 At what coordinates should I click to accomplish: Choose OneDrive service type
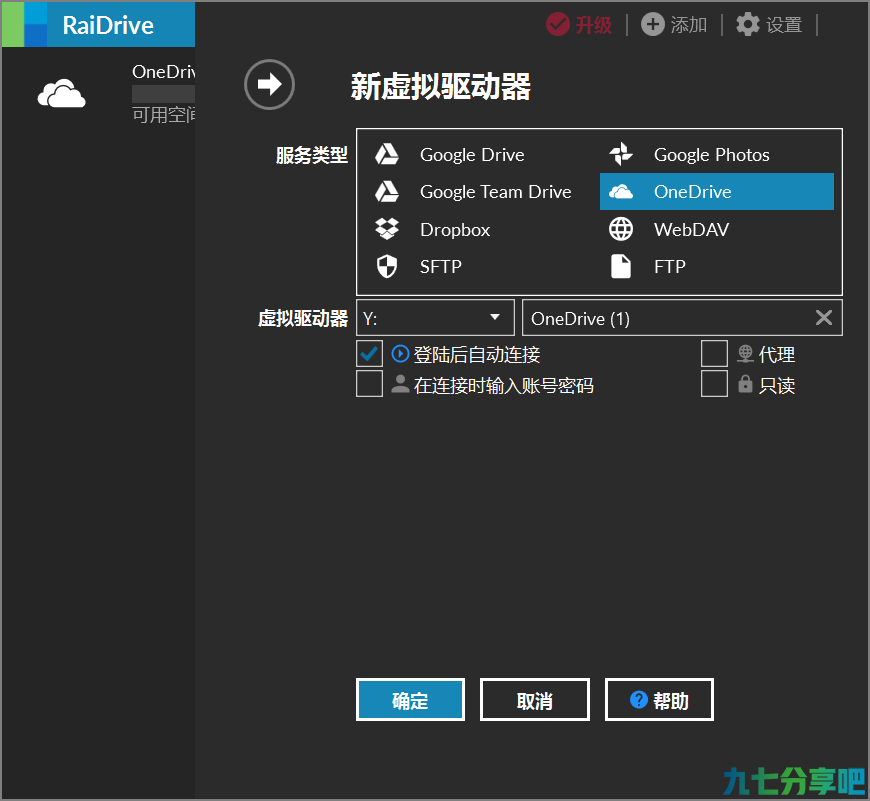point(716,192)
